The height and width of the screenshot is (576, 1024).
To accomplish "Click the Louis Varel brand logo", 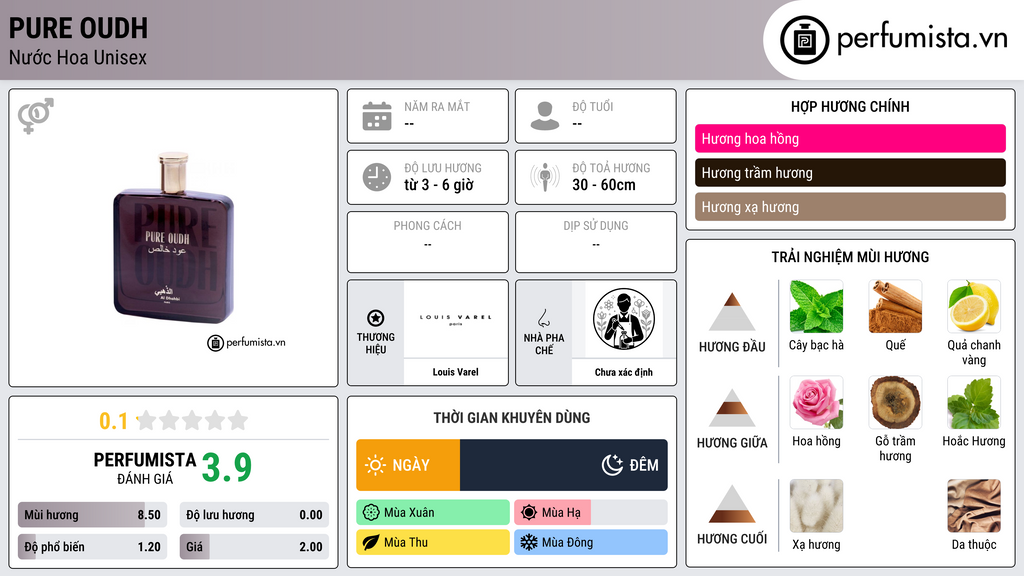I will pyautogui.click(x=455, y=319).
